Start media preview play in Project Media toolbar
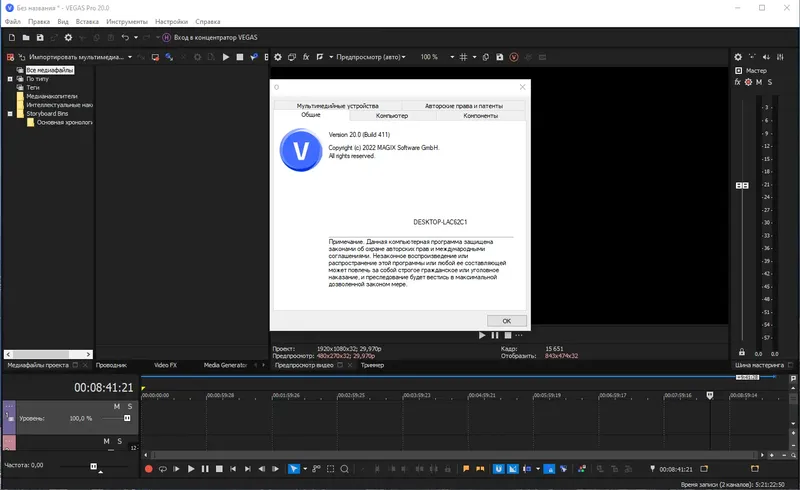The width and height of the screenshot is (800, 490). click(226, 57)
